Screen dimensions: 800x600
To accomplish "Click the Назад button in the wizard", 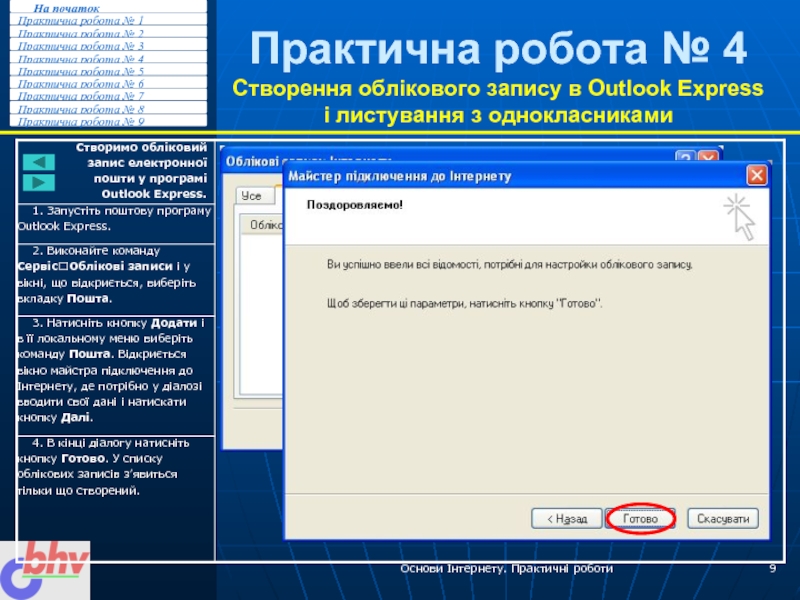I will click(x=567, y=519).
